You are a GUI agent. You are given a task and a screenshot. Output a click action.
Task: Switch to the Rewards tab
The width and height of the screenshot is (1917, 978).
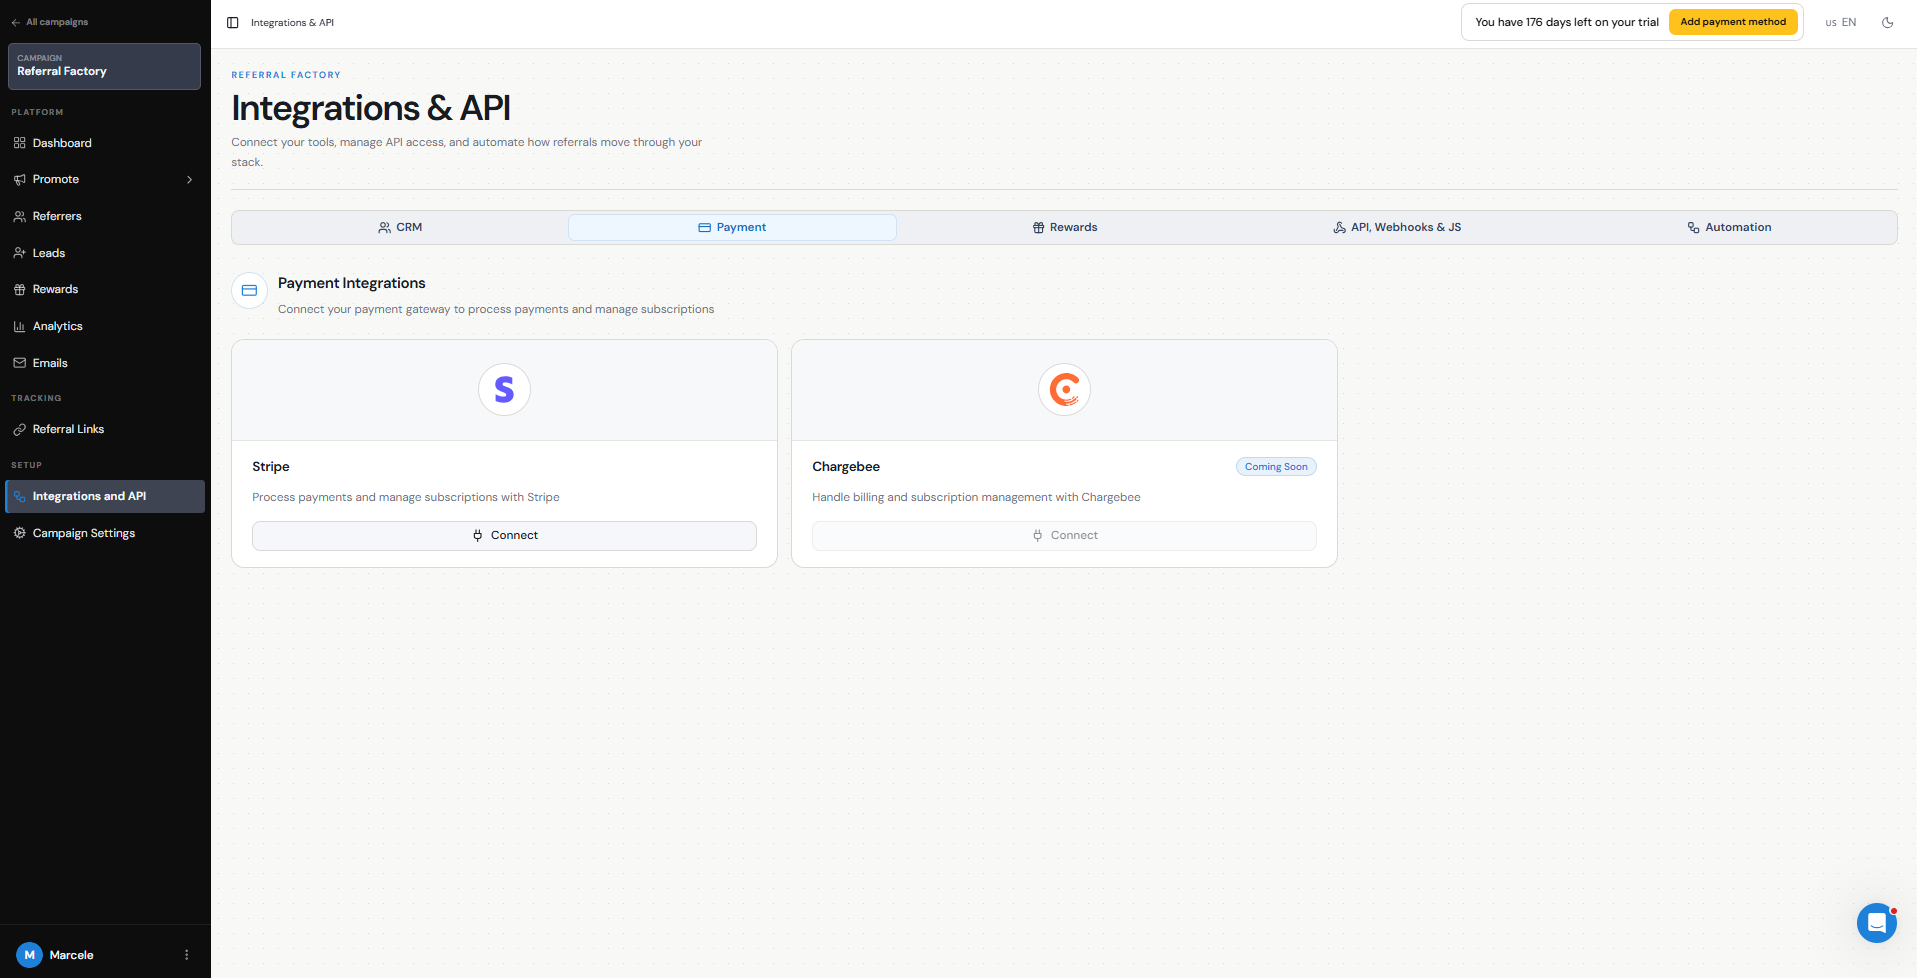coord(1065,227)
